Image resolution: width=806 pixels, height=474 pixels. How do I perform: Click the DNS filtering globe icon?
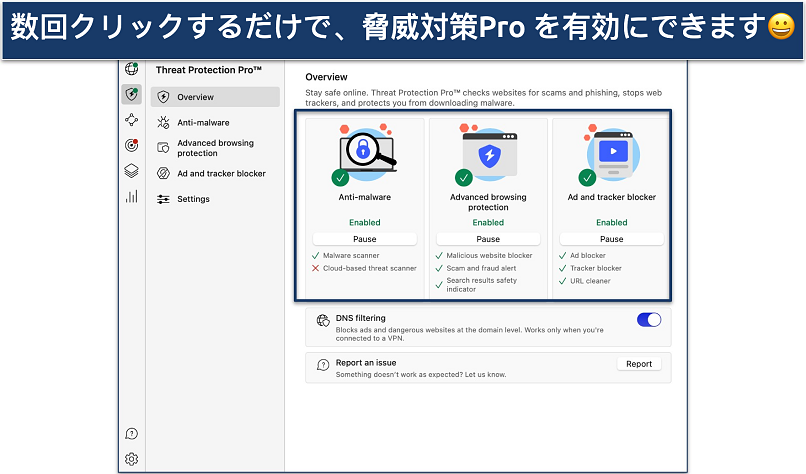[323, 321]
